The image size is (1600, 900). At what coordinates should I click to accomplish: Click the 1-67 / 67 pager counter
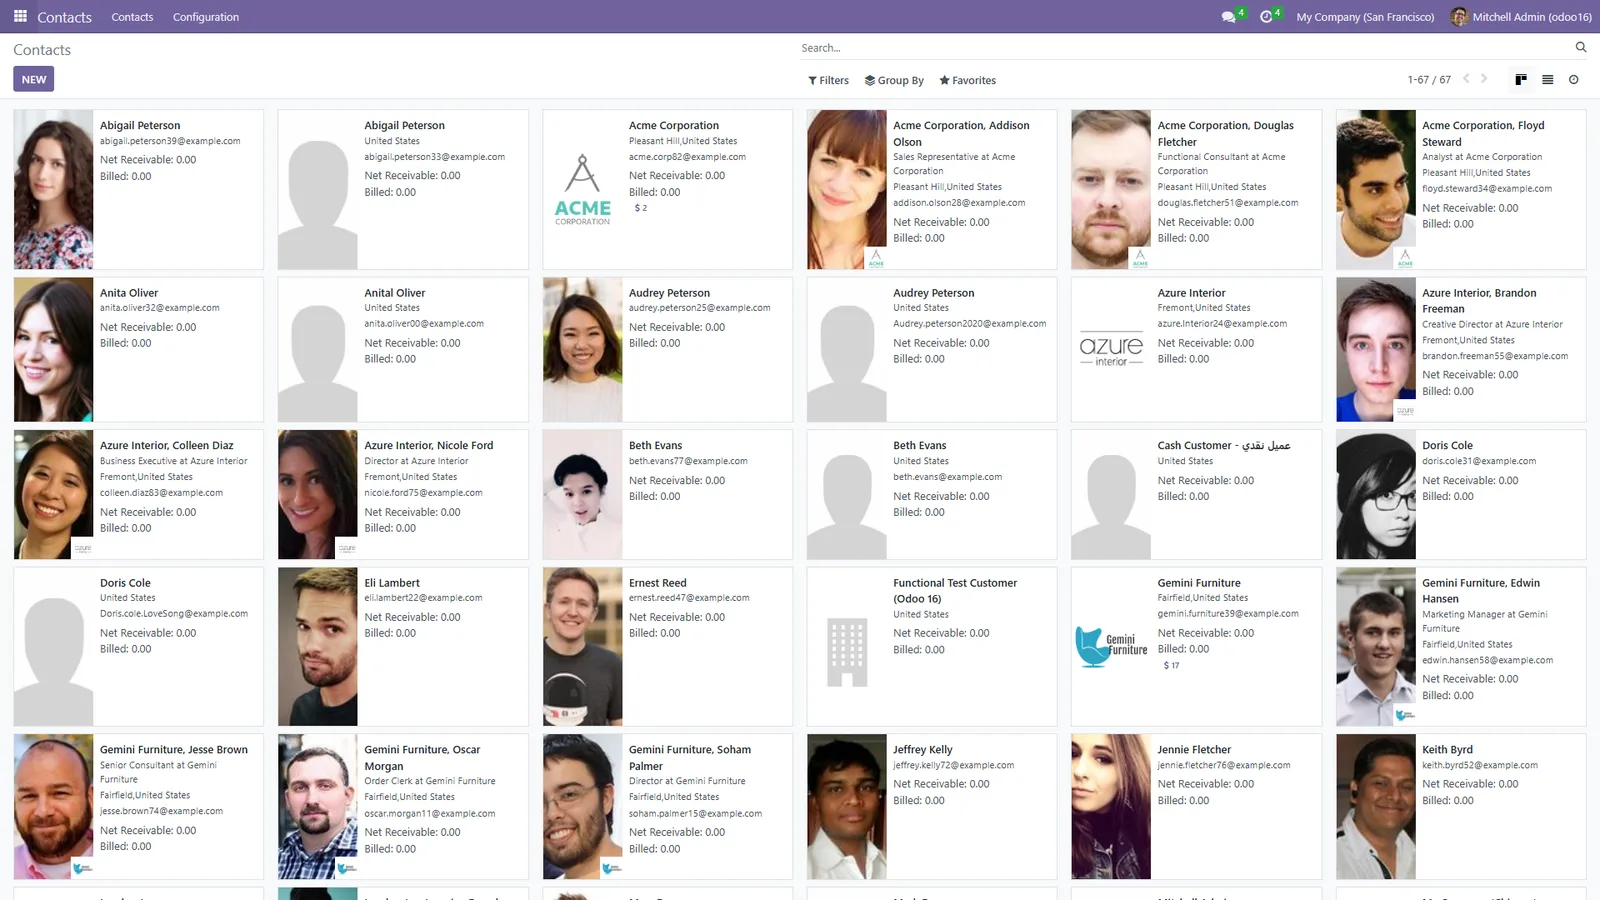coord(1429,80)
